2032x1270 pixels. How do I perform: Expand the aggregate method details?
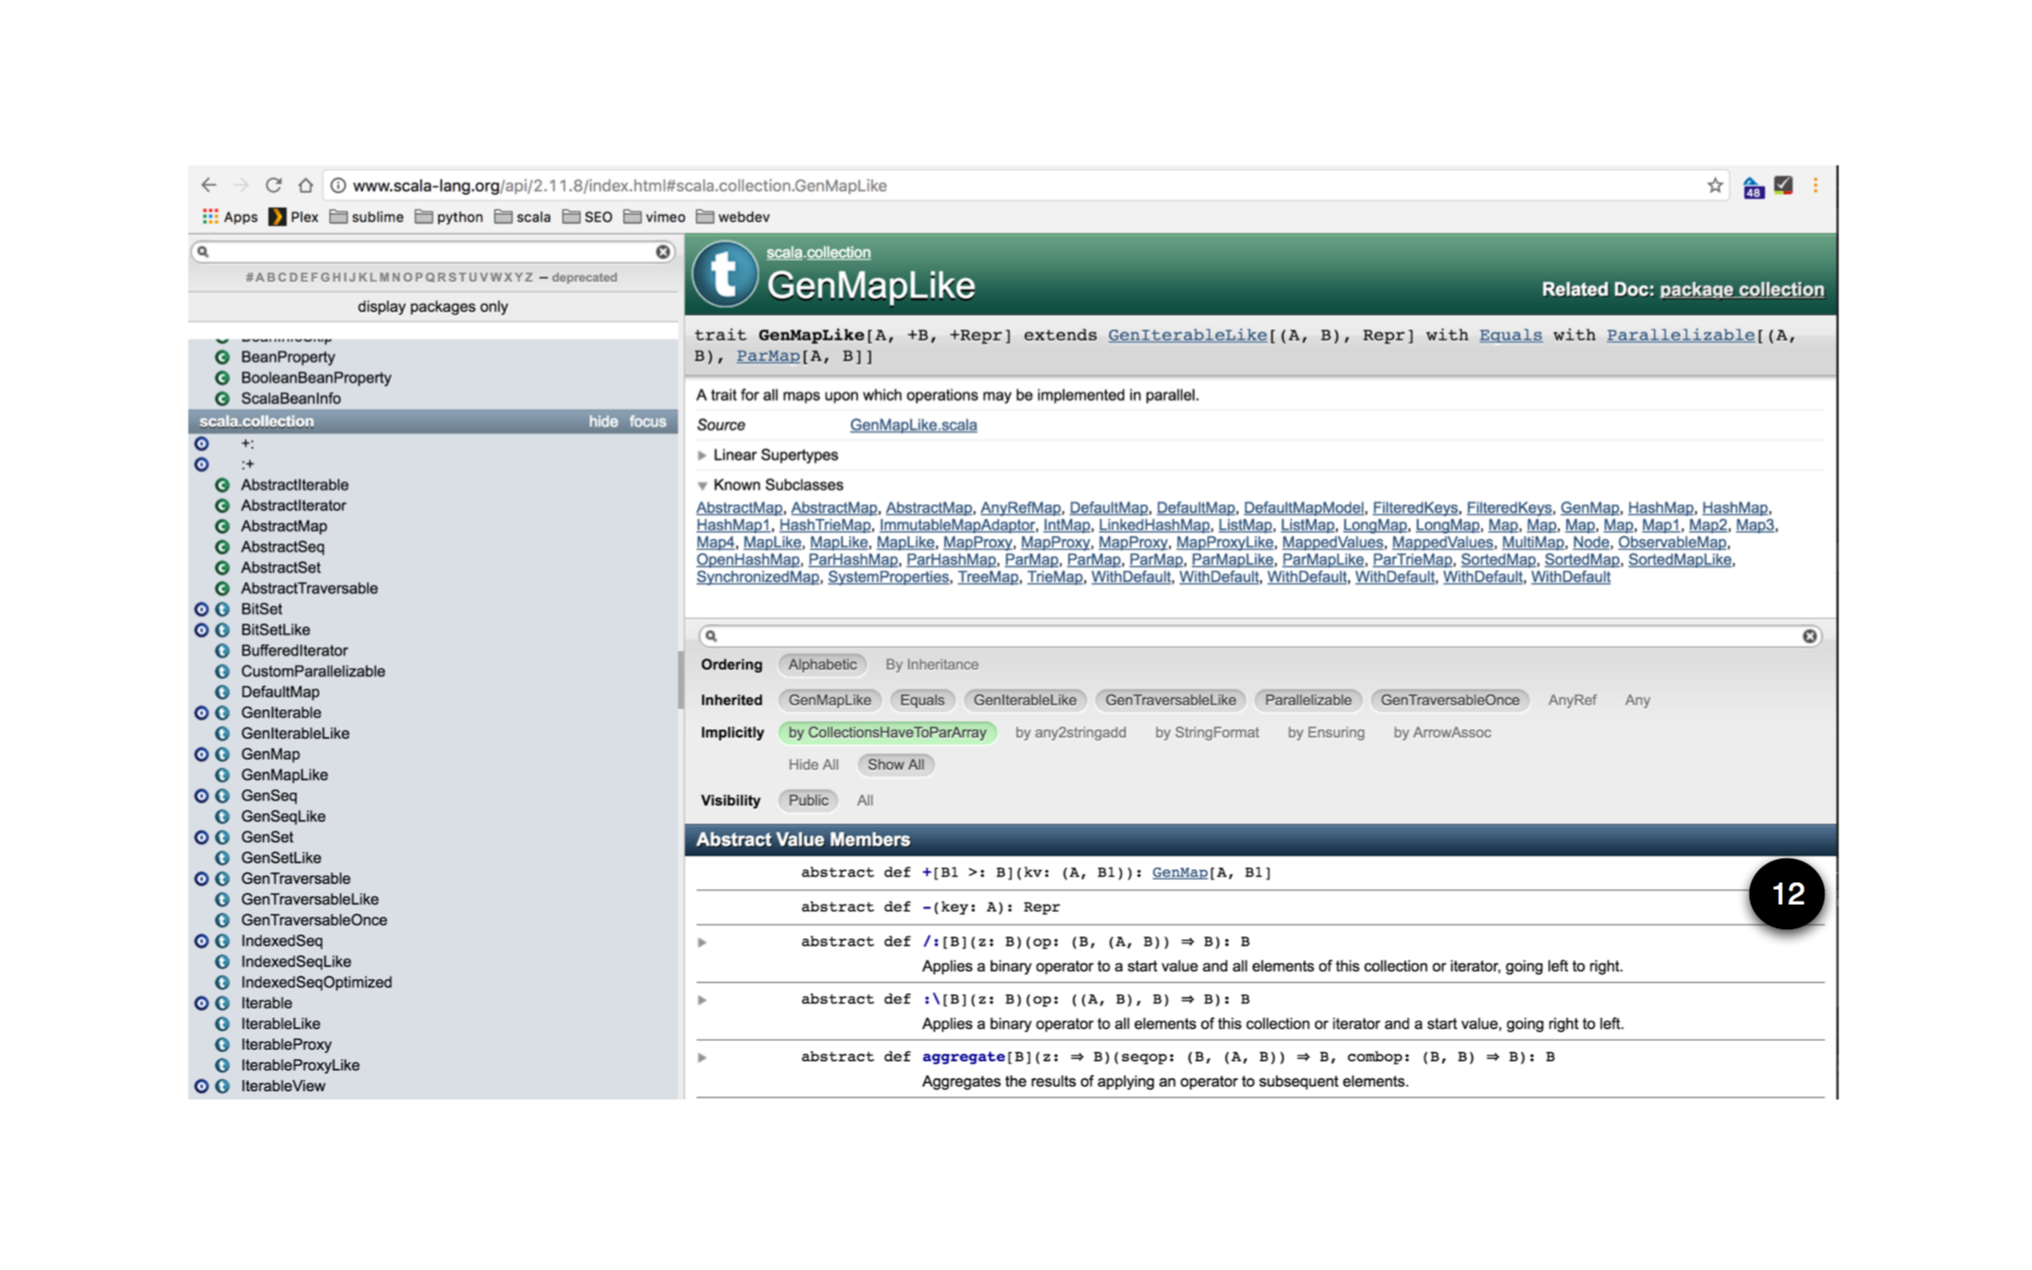point(702,1057)
